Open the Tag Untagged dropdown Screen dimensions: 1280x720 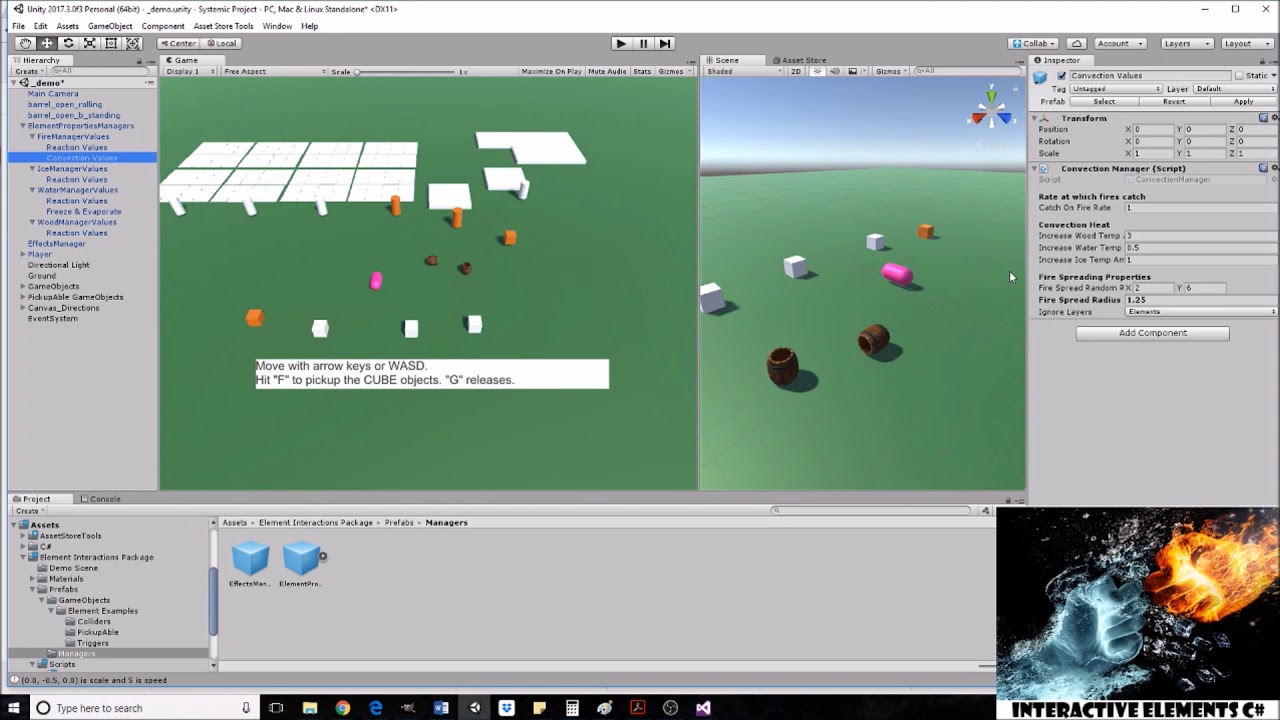coord(1115,89)
